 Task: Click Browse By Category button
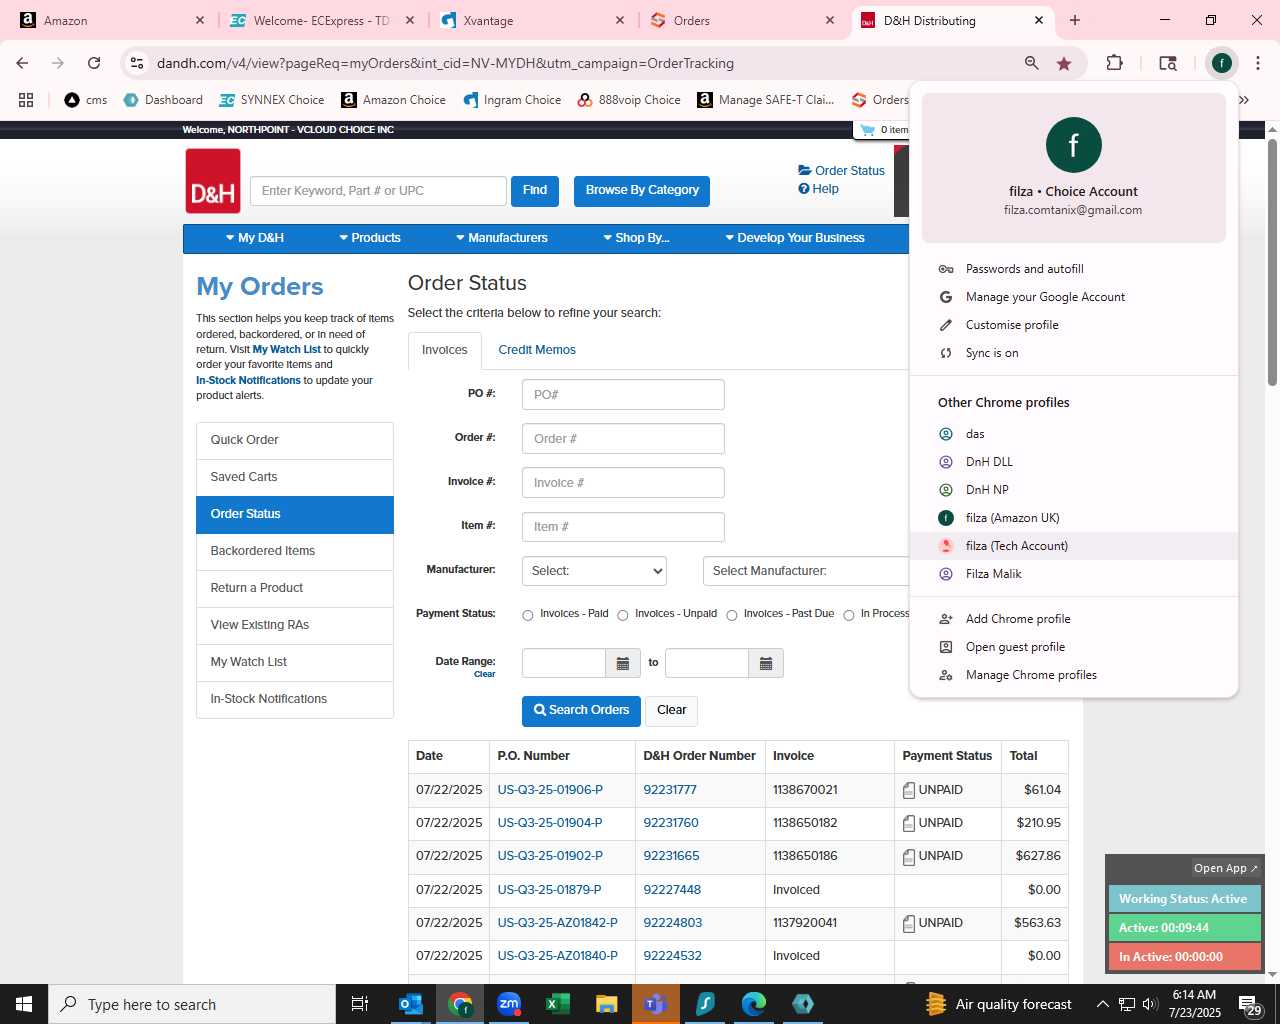(x=642, y=190)
